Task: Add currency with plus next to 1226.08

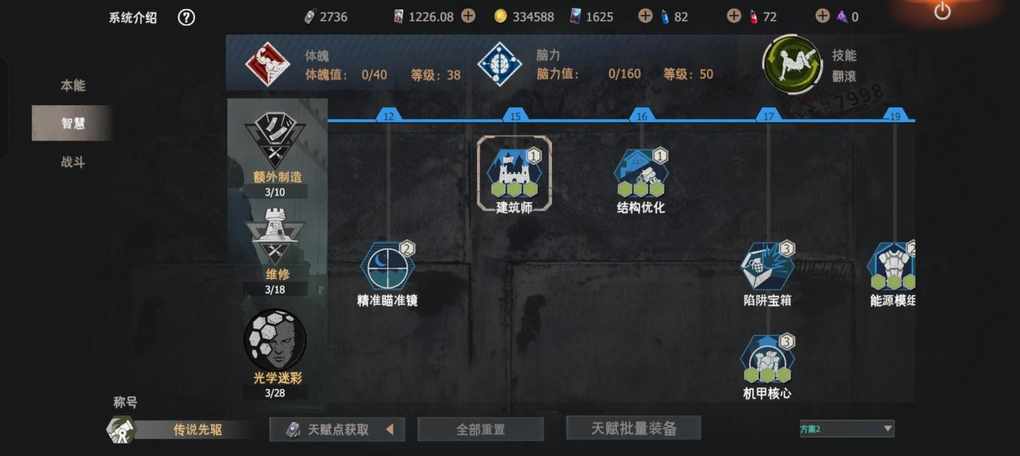Action: 468,16
